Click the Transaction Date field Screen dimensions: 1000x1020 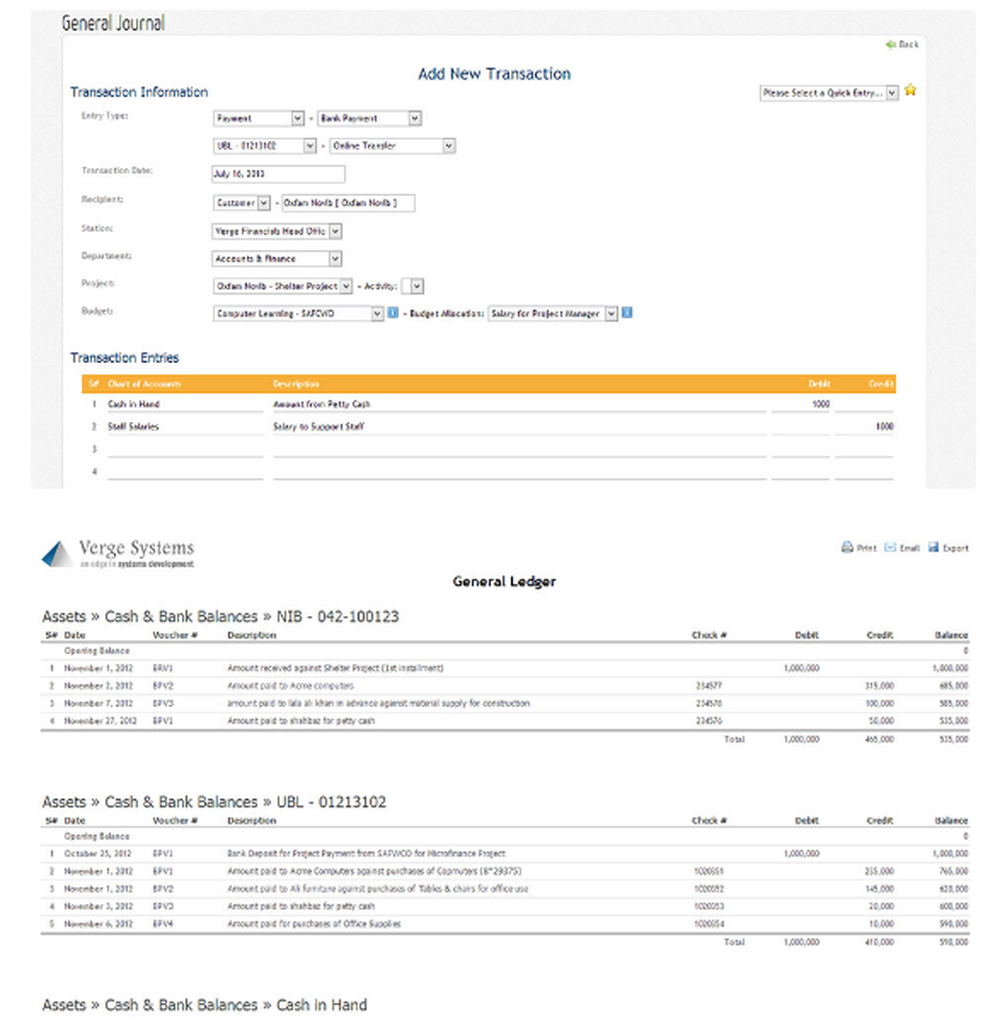click(x=278, y=174)
